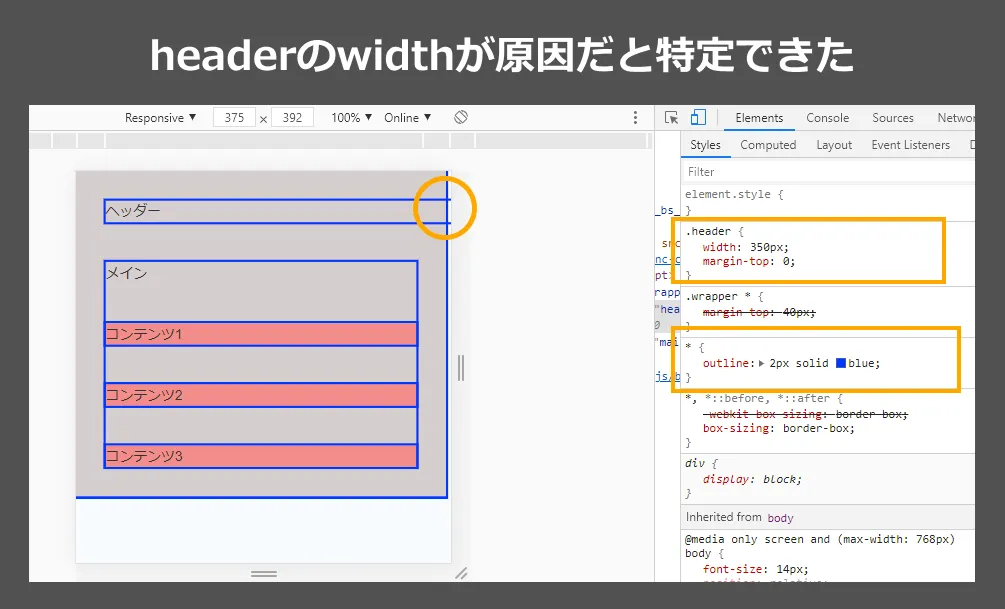The height and width of the screenshot is (609, 1005).
Task: Switch to the Console tab
Action: (827, 118)
